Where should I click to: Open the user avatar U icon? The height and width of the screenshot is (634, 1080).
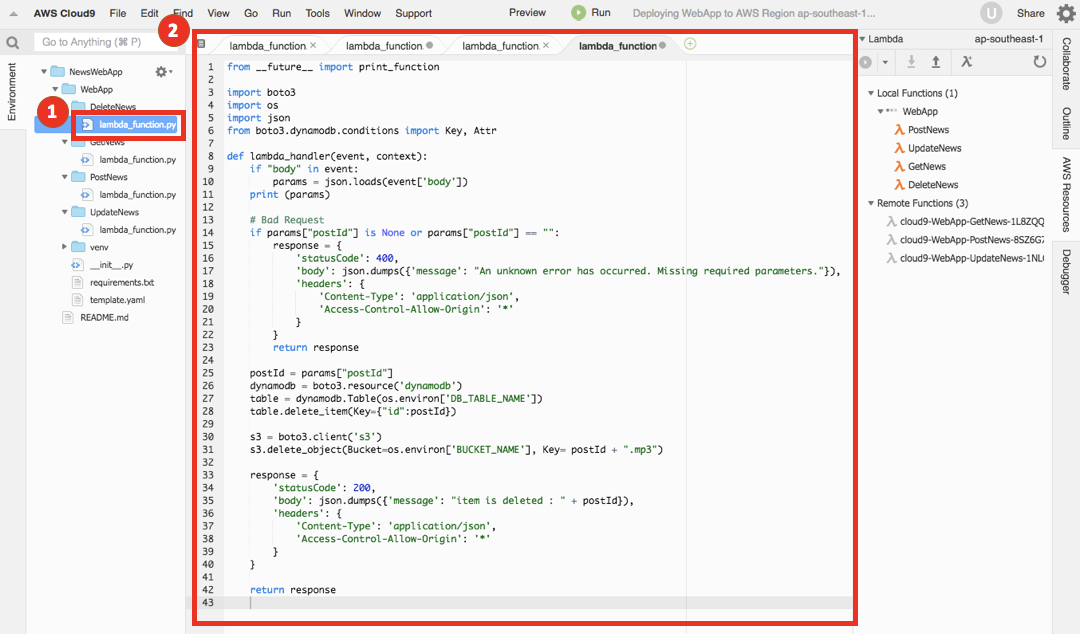pyautogui.click(x=991, y=13)
